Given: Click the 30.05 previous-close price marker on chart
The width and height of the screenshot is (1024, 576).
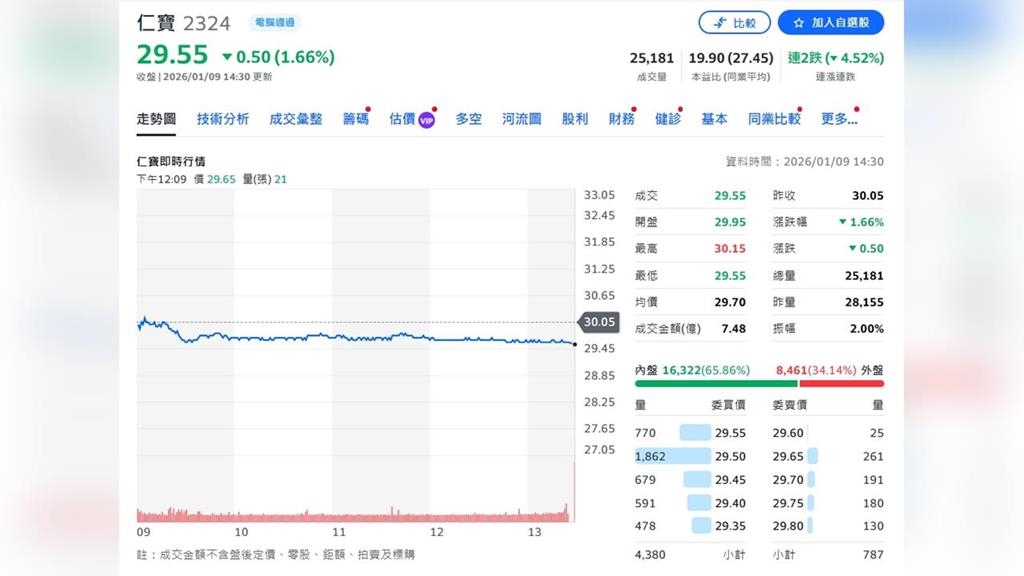Looking at the screenshot, I should point(597,322).
